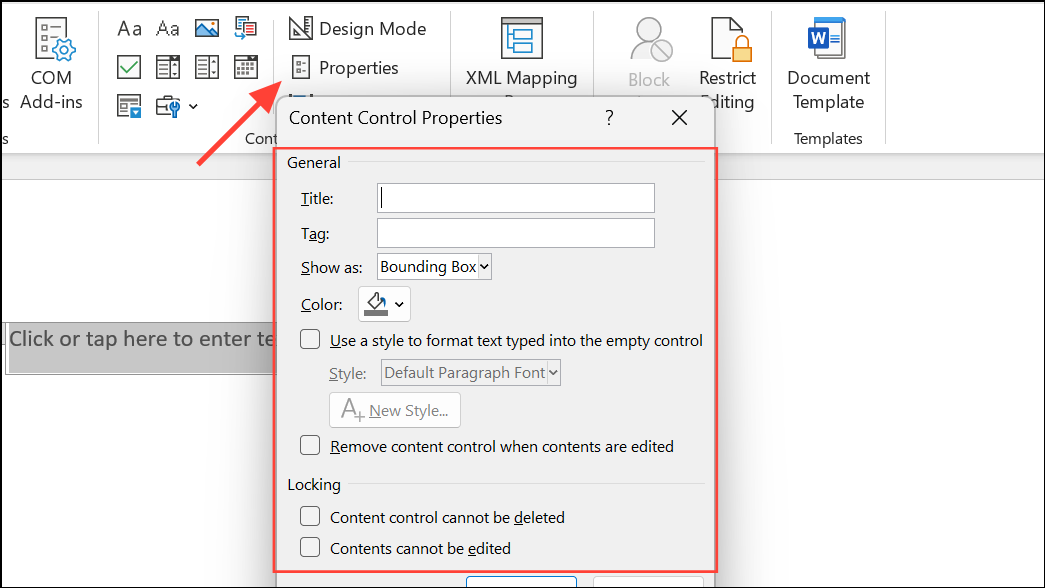The image size is (1045, 588).
Task: Insert a Picture content control
Action: click(206, 28)
